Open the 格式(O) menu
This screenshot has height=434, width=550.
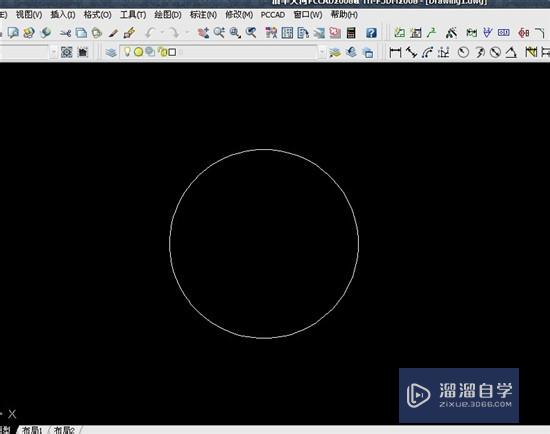coord(97,15)
